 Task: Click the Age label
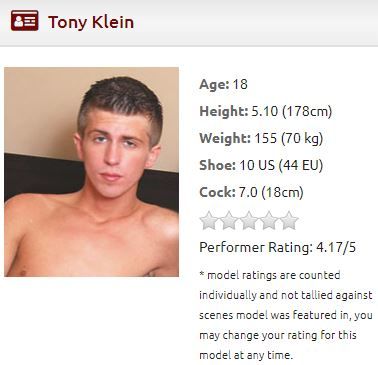click(x=214, y=84)
